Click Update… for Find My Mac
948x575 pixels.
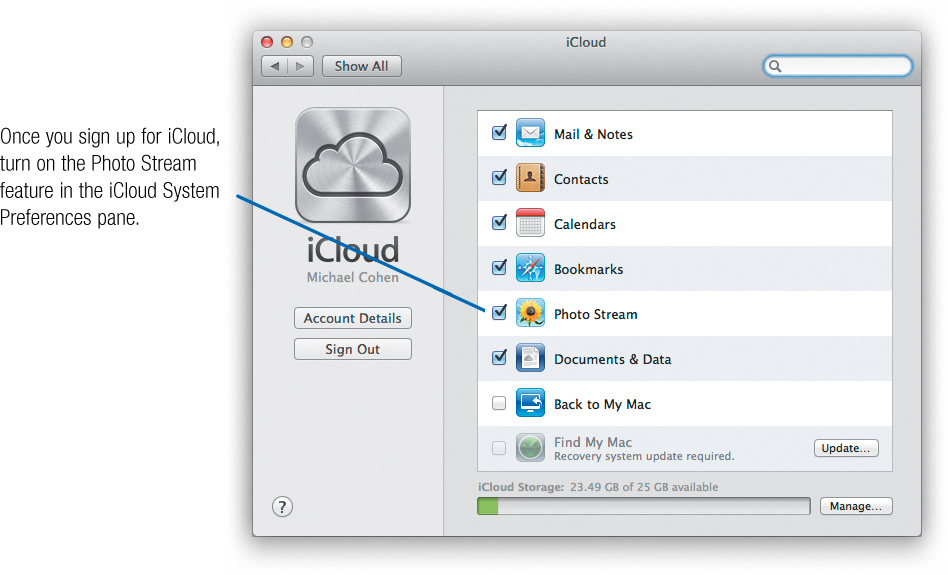pyautogui.click(x=846, y=448)
